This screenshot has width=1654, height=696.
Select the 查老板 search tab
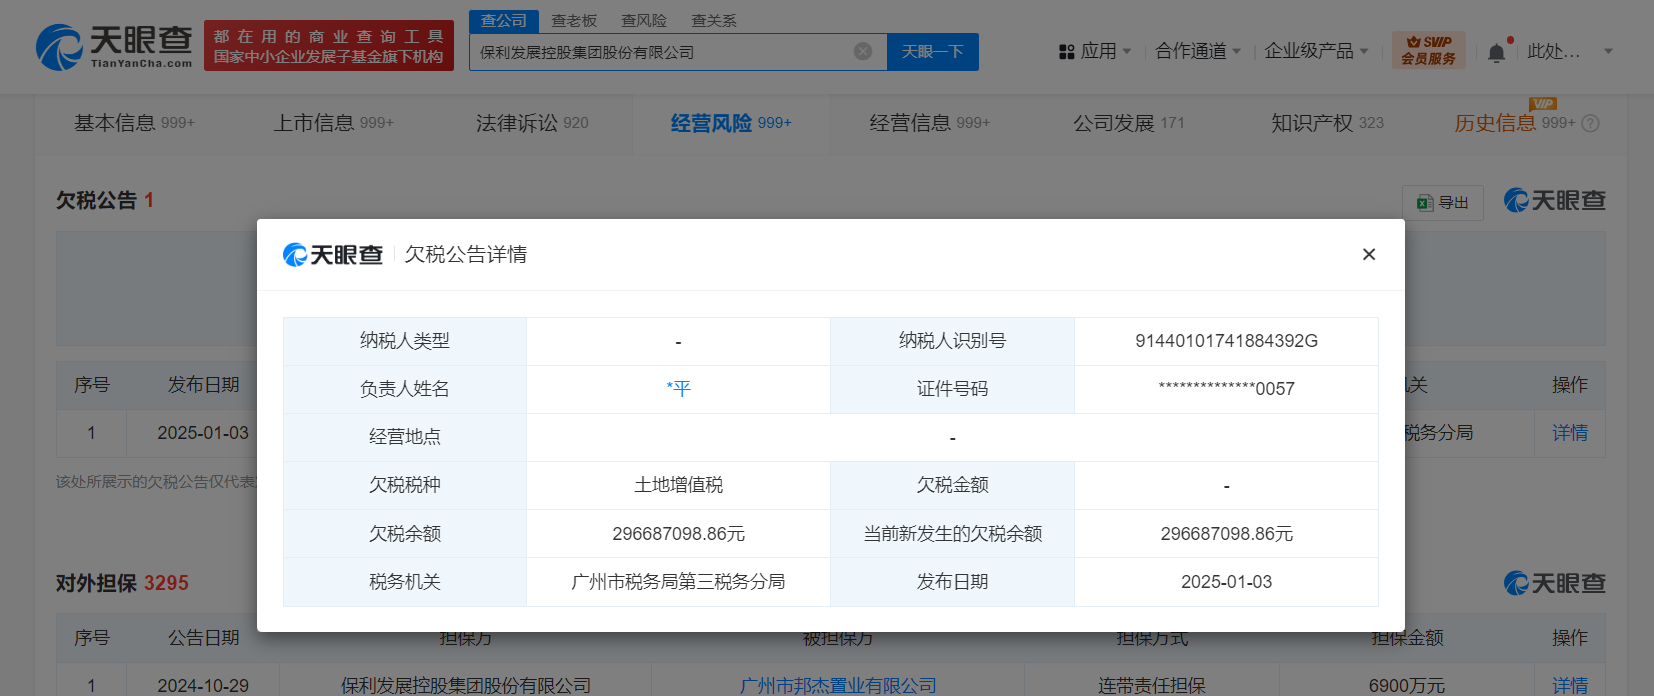(574, 21)
